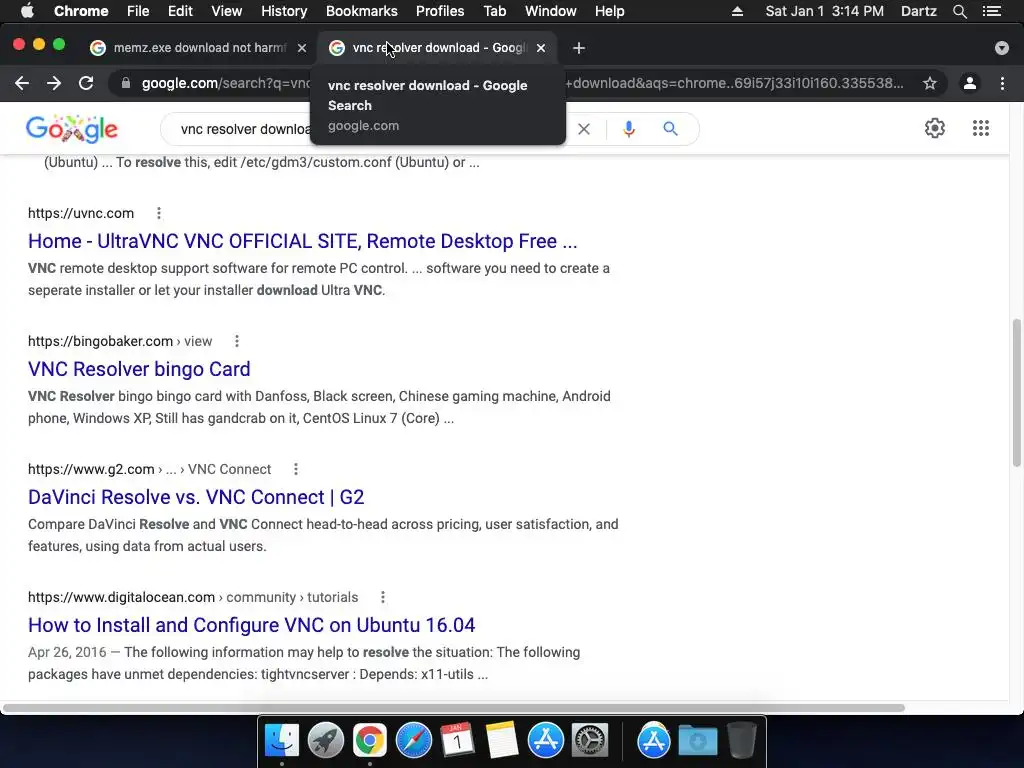Close the vnc resolver download tab

[x=541, y=48]
